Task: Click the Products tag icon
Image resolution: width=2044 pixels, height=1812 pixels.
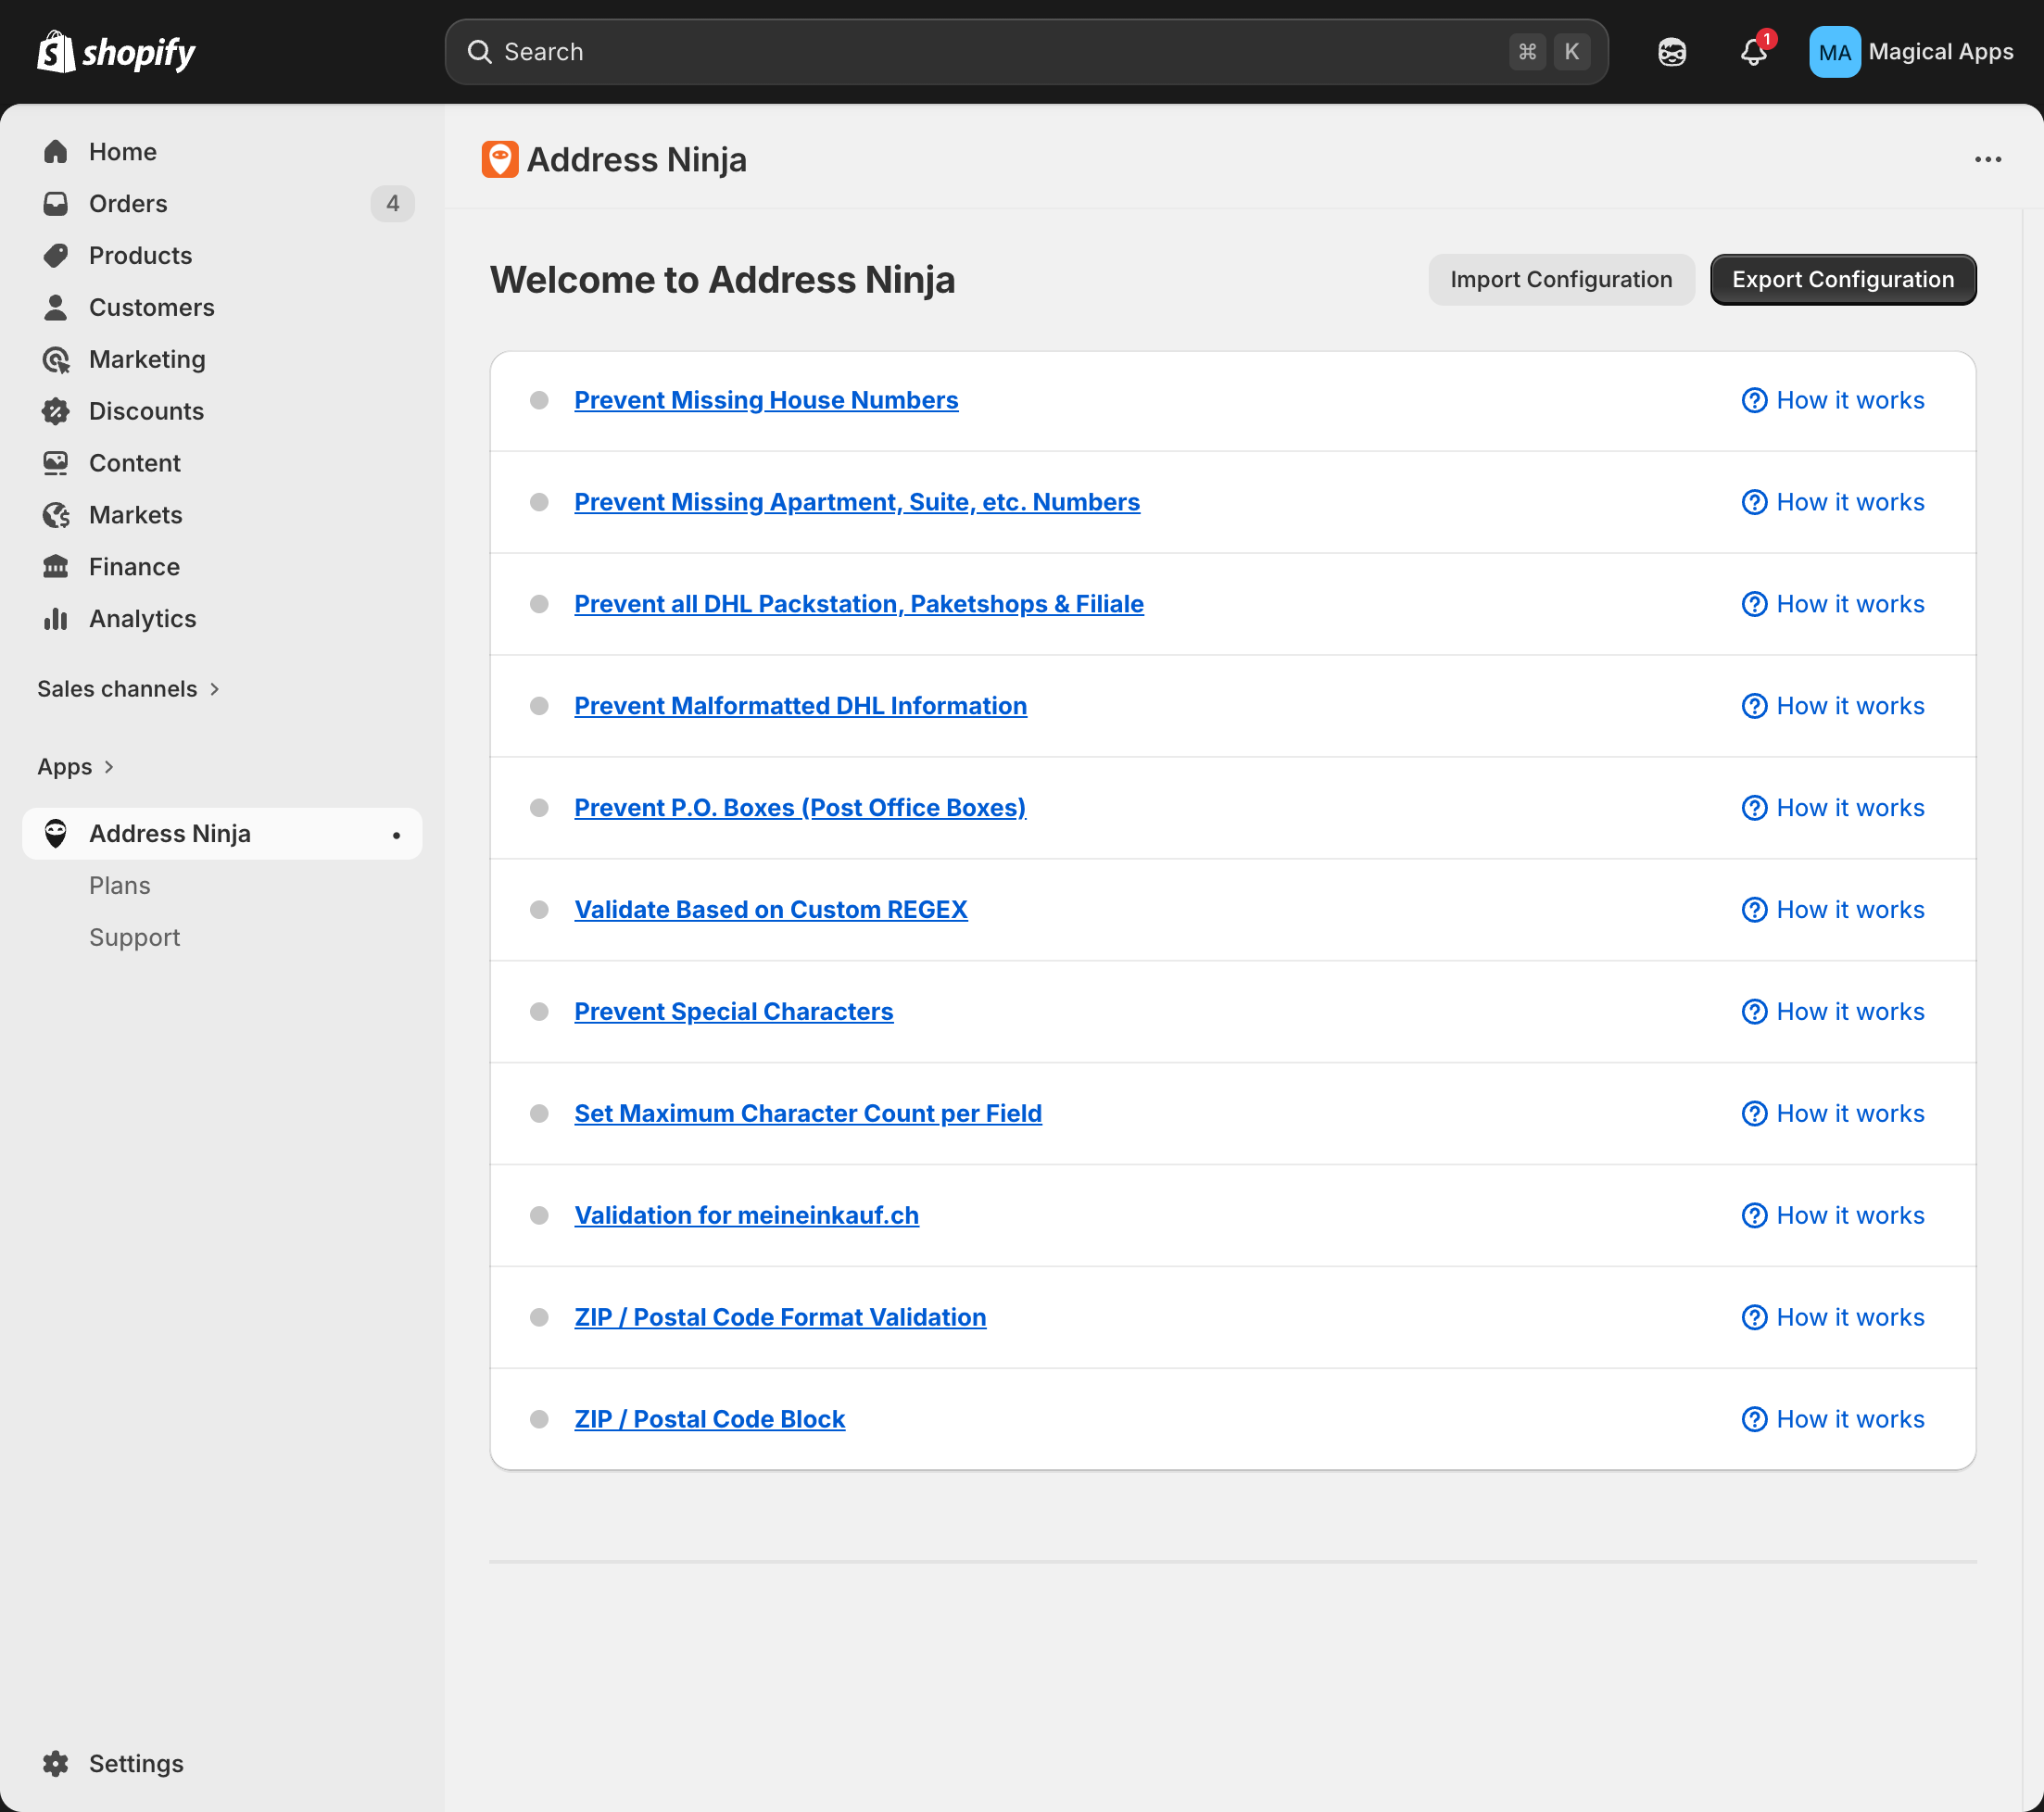Action: coord(56,255)
